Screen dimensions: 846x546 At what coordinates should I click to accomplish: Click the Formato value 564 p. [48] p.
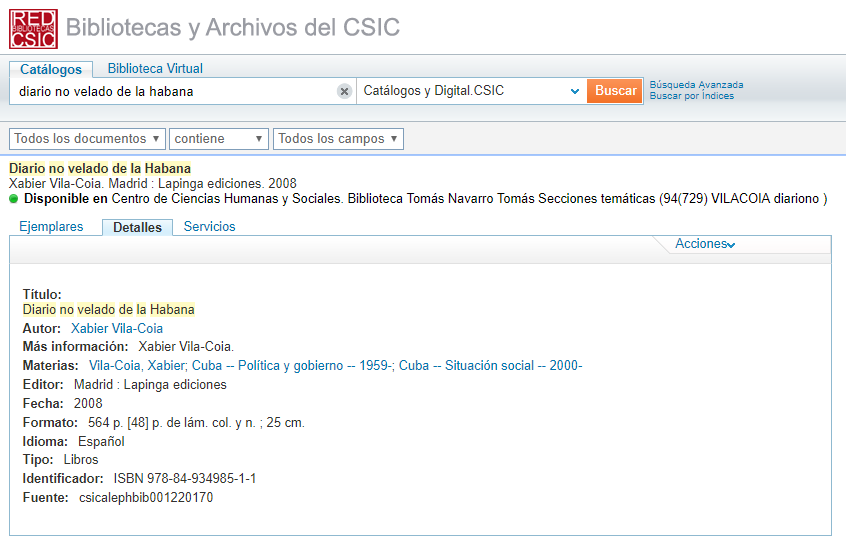point(196,422)
